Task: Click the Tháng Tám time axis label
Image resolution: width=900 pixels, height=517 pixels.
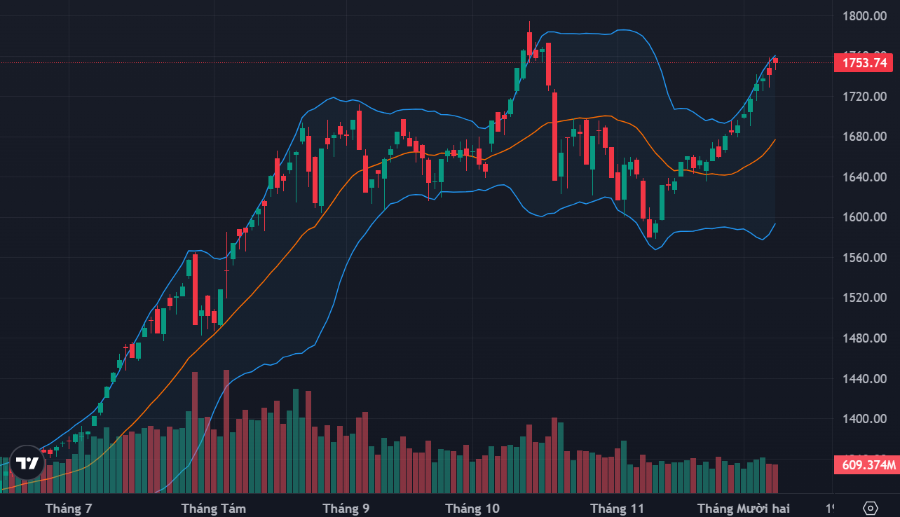Action: point(214,509)
